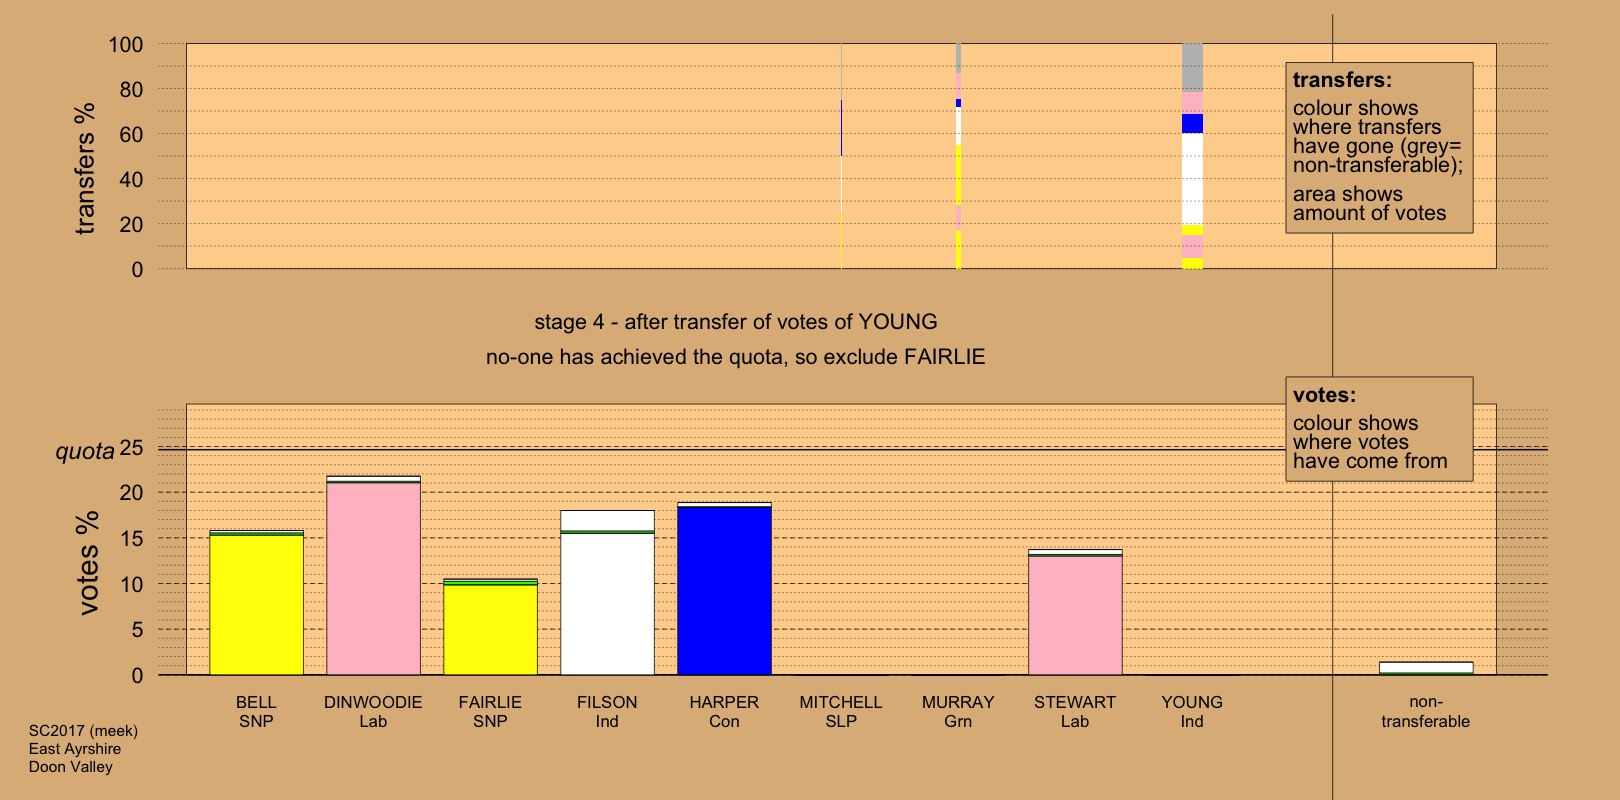Viewport: 1620px width, 800px height.
Task: Click the non-transferable votes bar
Action: coord(1425,667)
